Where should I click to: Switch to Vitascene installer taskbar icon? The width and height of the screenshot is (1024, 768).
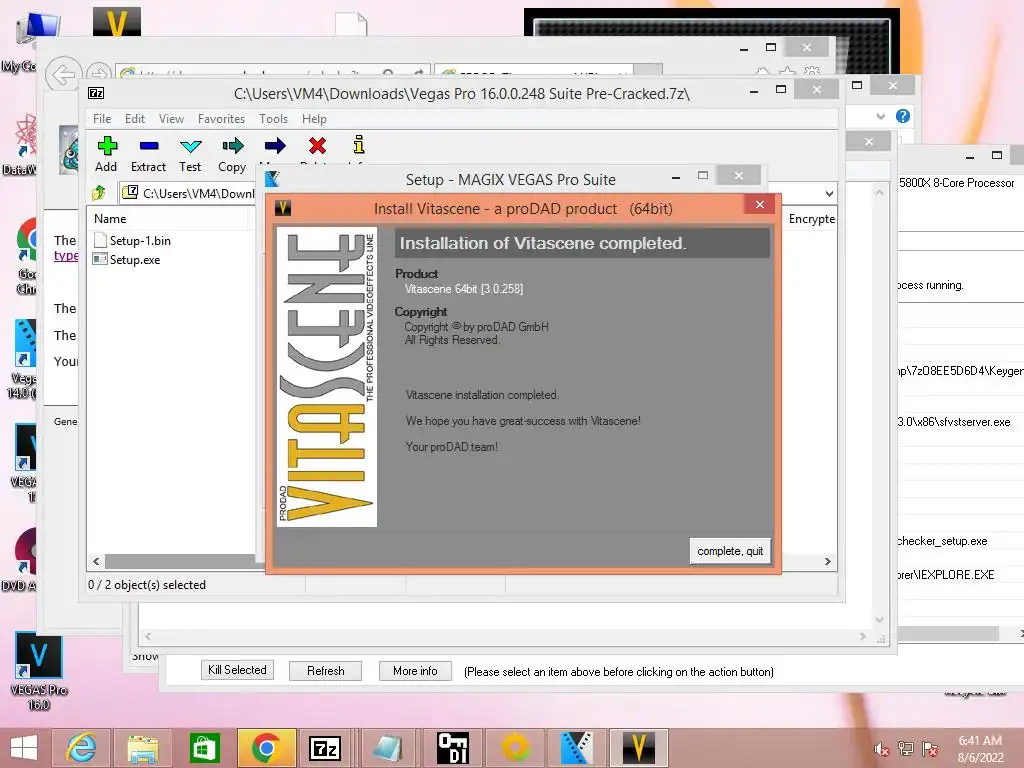[639, 748]
